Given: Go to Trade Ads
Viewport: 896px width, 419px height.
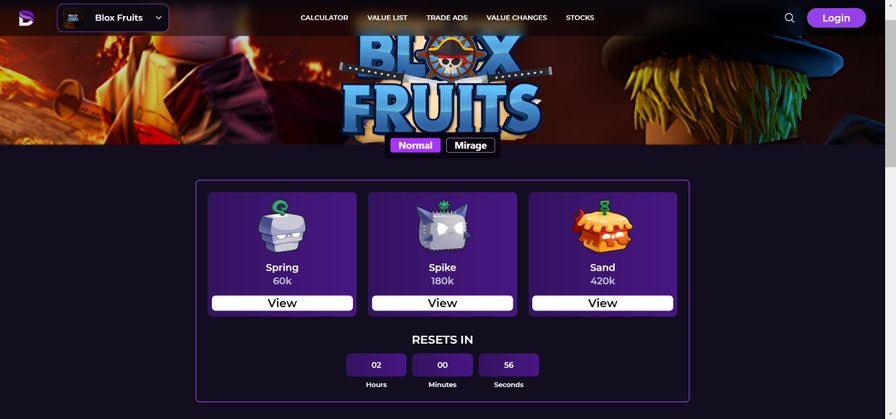Looking at the screenshot, I should [x=447, y=18].
